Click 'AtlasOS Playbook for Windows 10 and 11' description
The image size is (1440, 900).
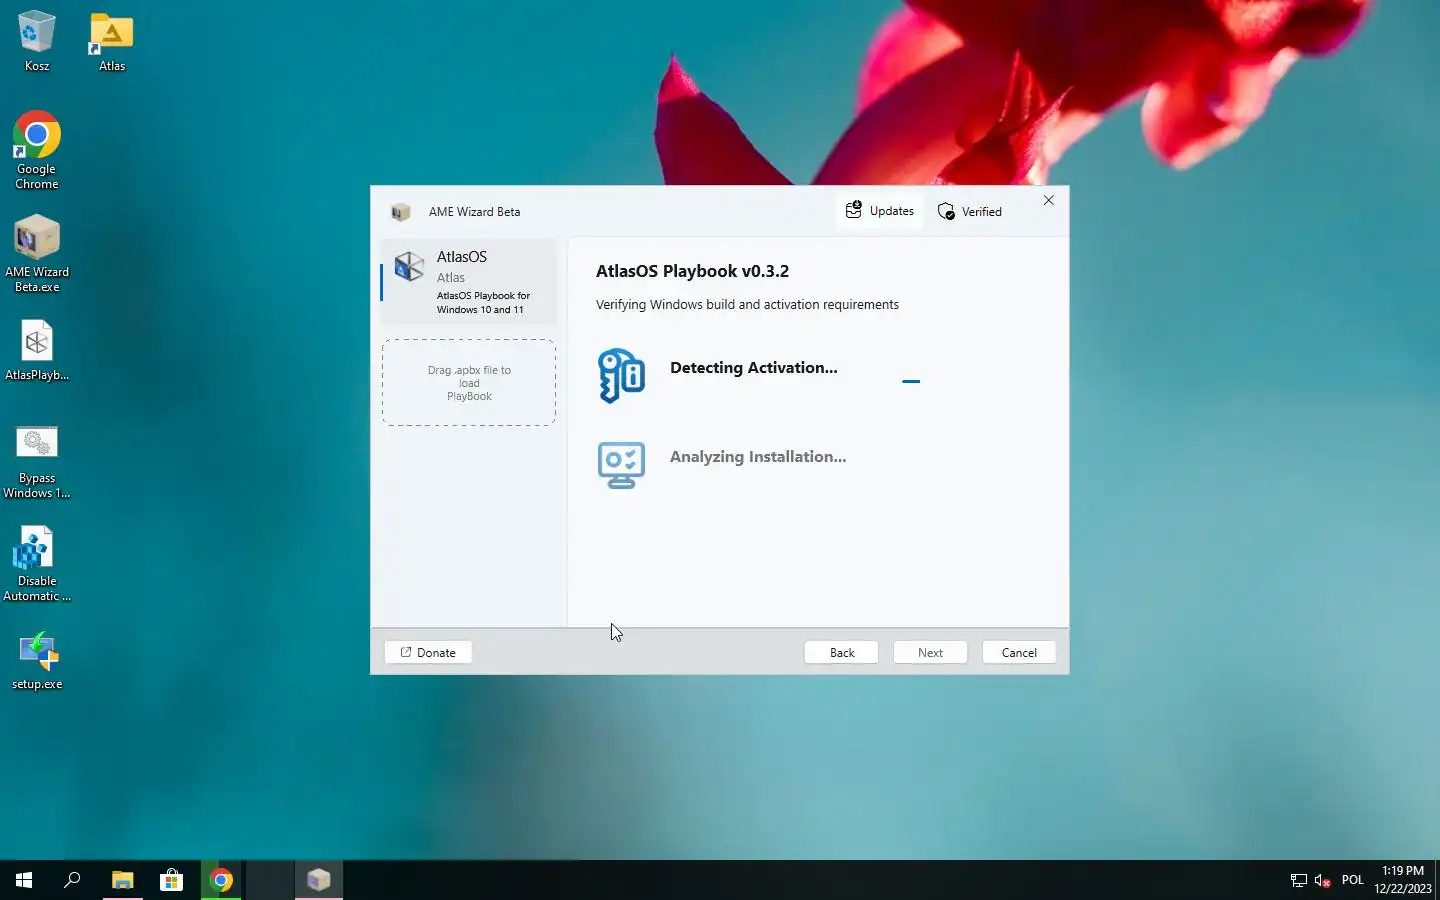click(483, 303)
